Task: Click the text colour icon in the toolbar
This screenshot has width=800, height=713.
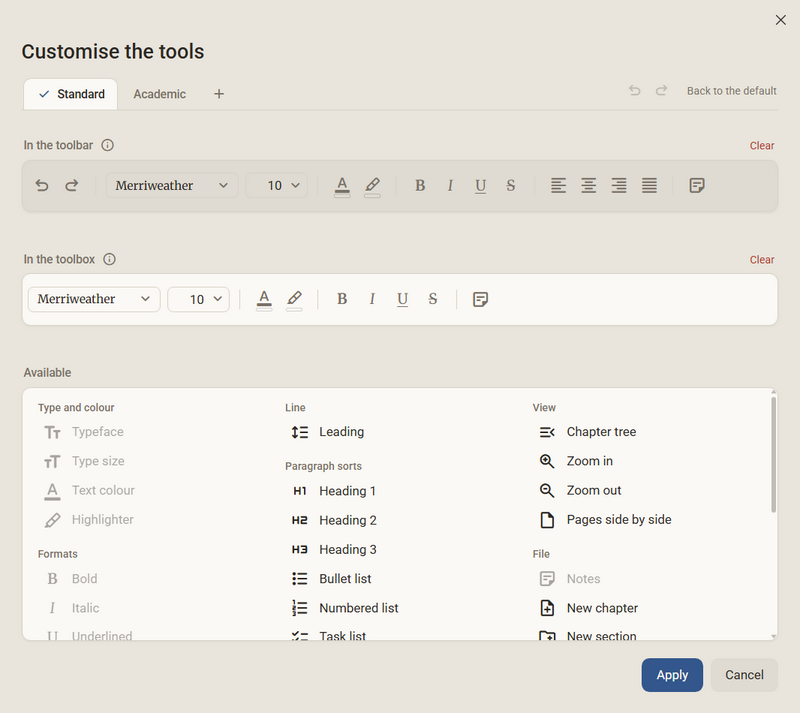Action: tap(342, 186)
